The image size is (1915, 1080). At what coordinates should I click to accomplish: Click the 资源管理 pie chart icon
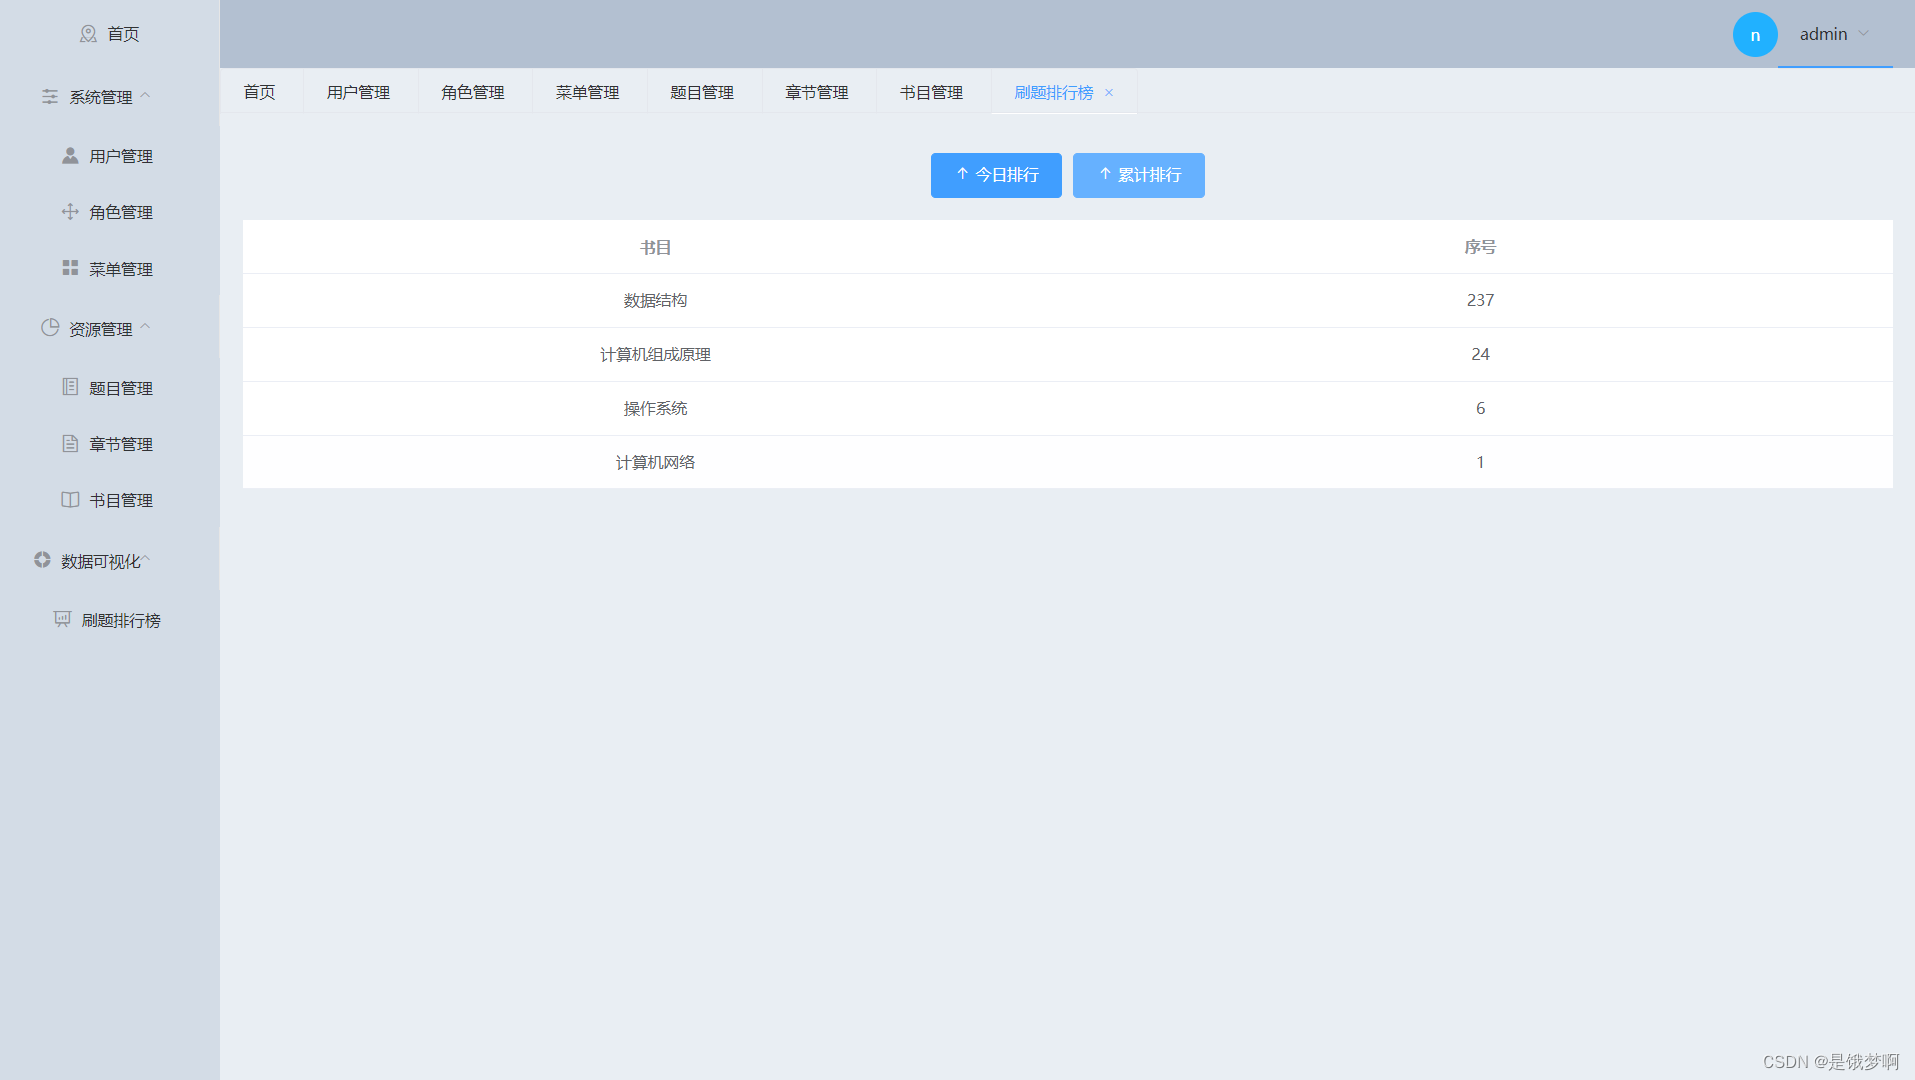point(50,328)
